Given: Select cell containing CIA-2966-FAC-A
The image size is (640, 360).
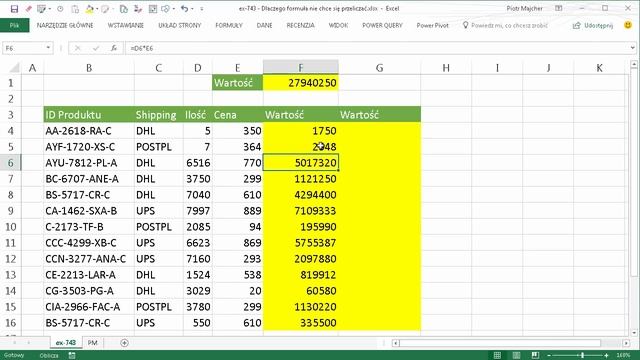Looking at the screenshot, I should [x=89, y=307].
